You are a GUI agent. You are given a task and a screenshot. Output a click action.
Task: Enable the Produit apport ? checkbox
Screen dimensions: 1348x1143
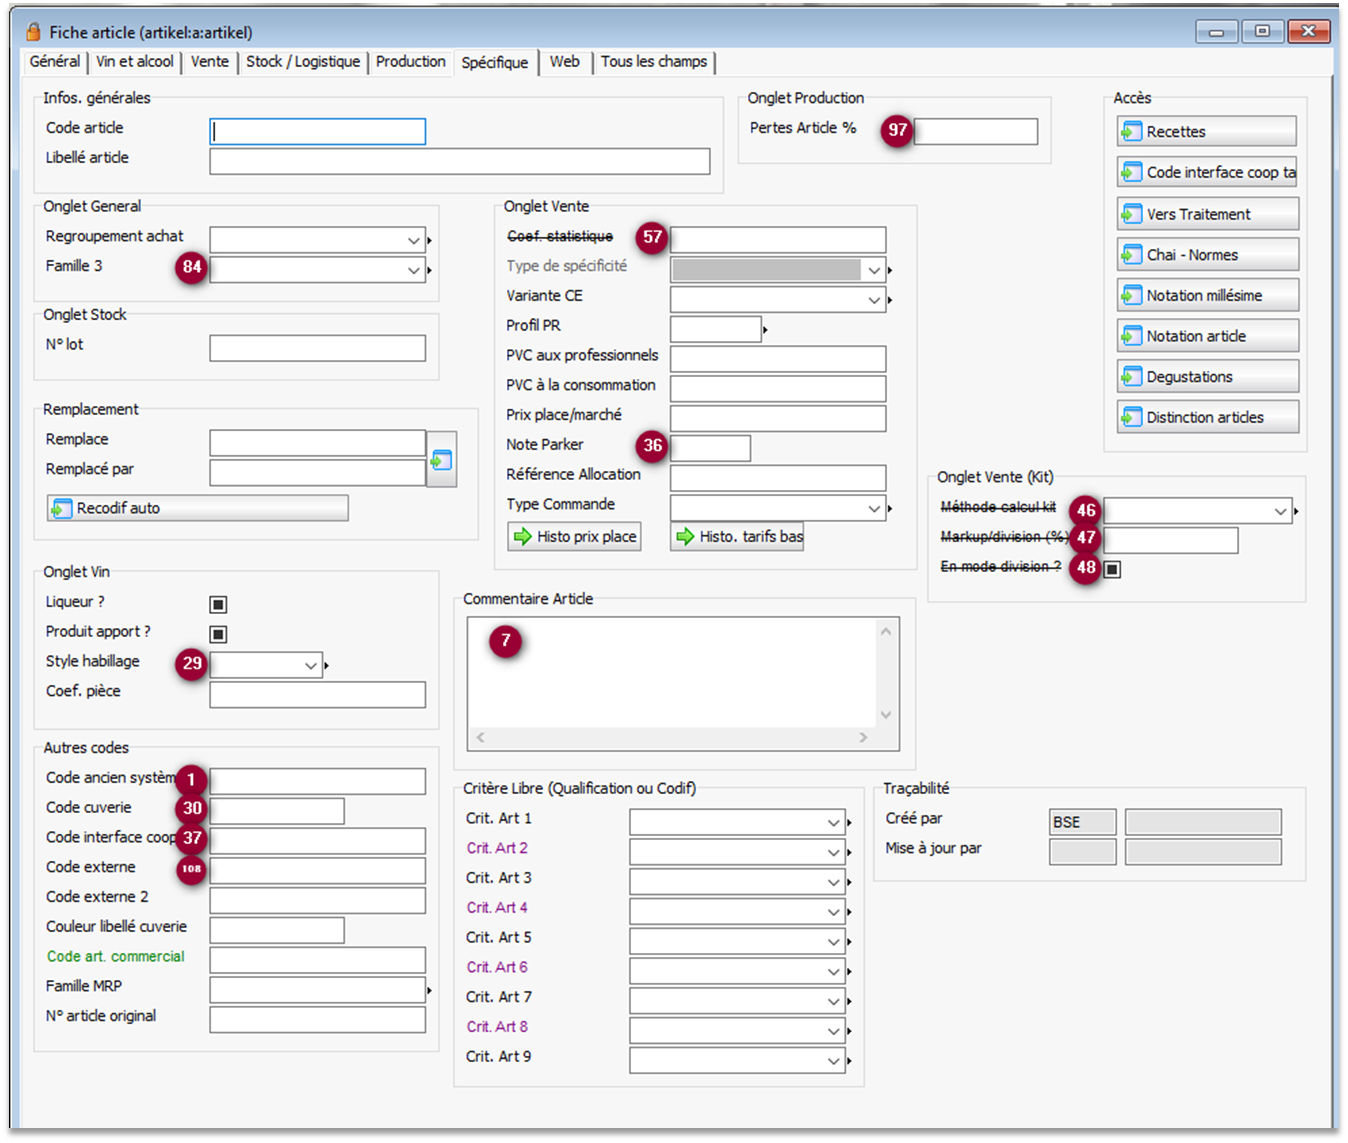218,634
